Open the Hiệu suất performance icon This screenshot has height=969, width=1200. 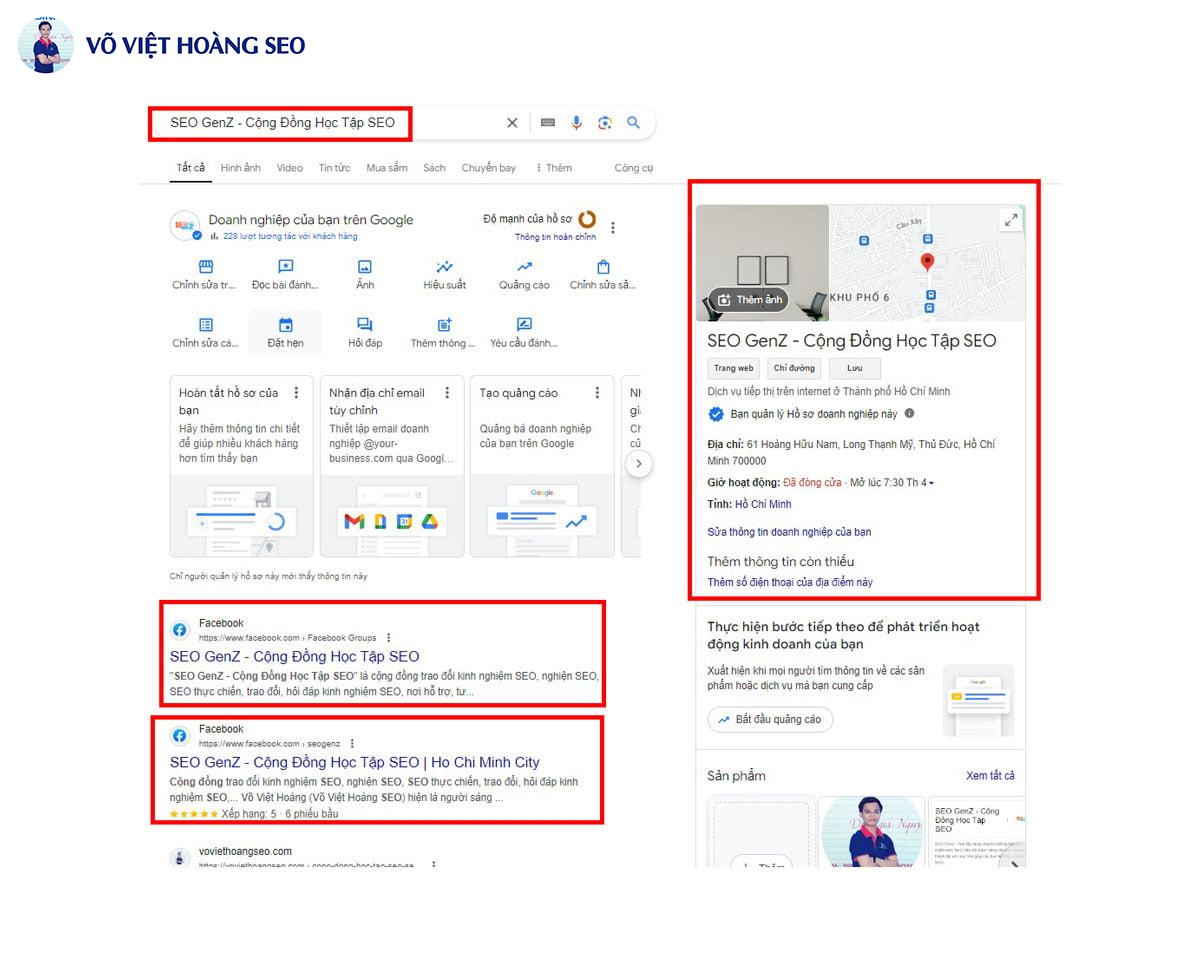point(444,267)
